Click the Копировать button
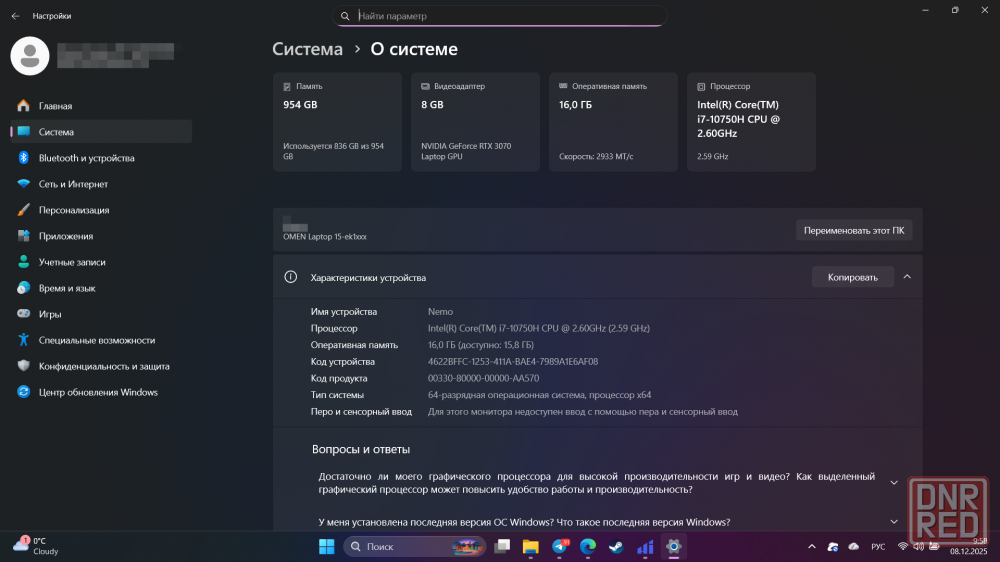The height and width of the screenshot is (562, 1000). (852, 277)
